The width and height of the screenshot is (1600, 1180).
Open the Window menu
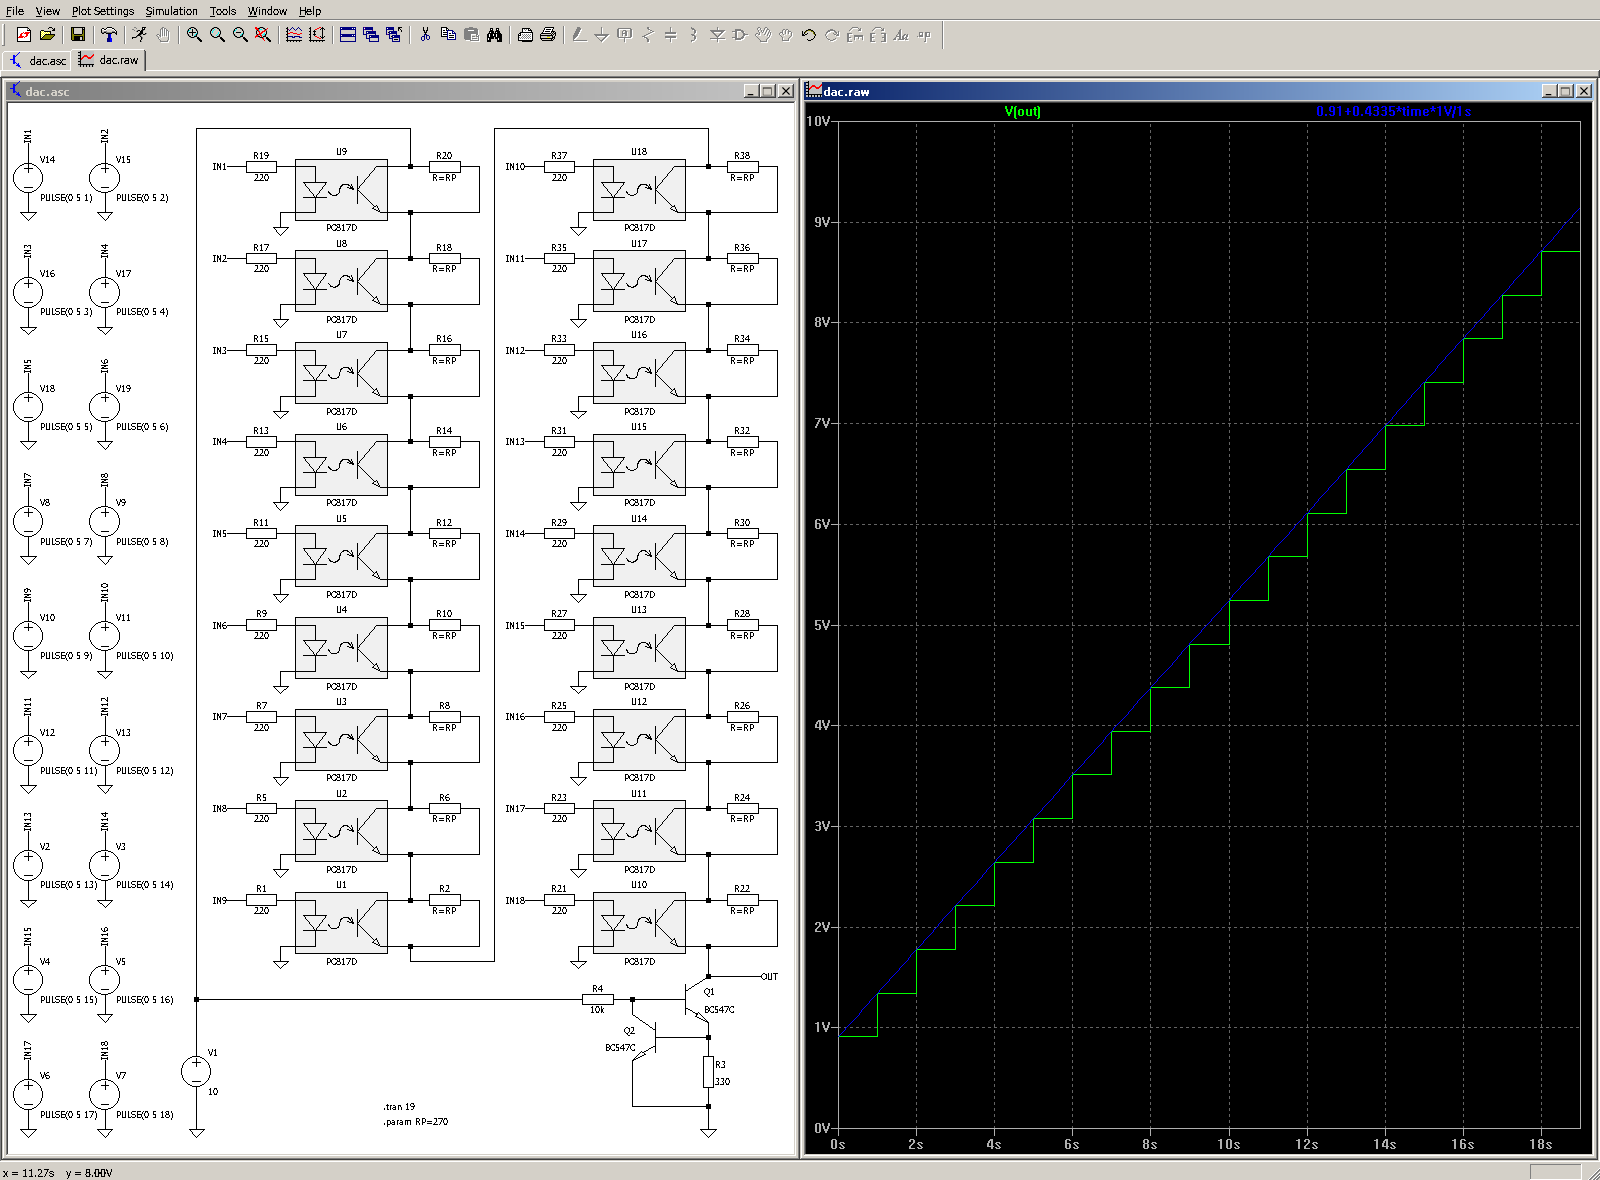[267, 11]
